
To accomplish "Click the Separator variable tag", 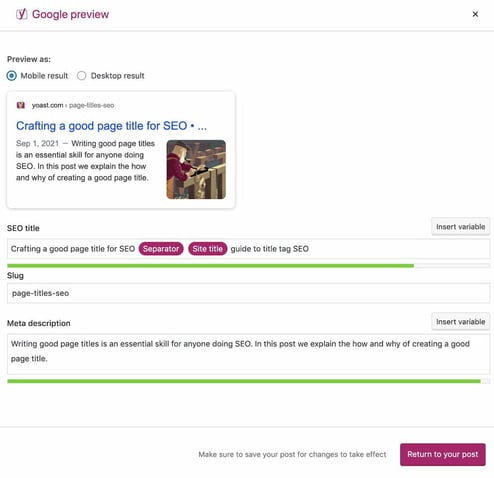I will [x=161, y=249].
